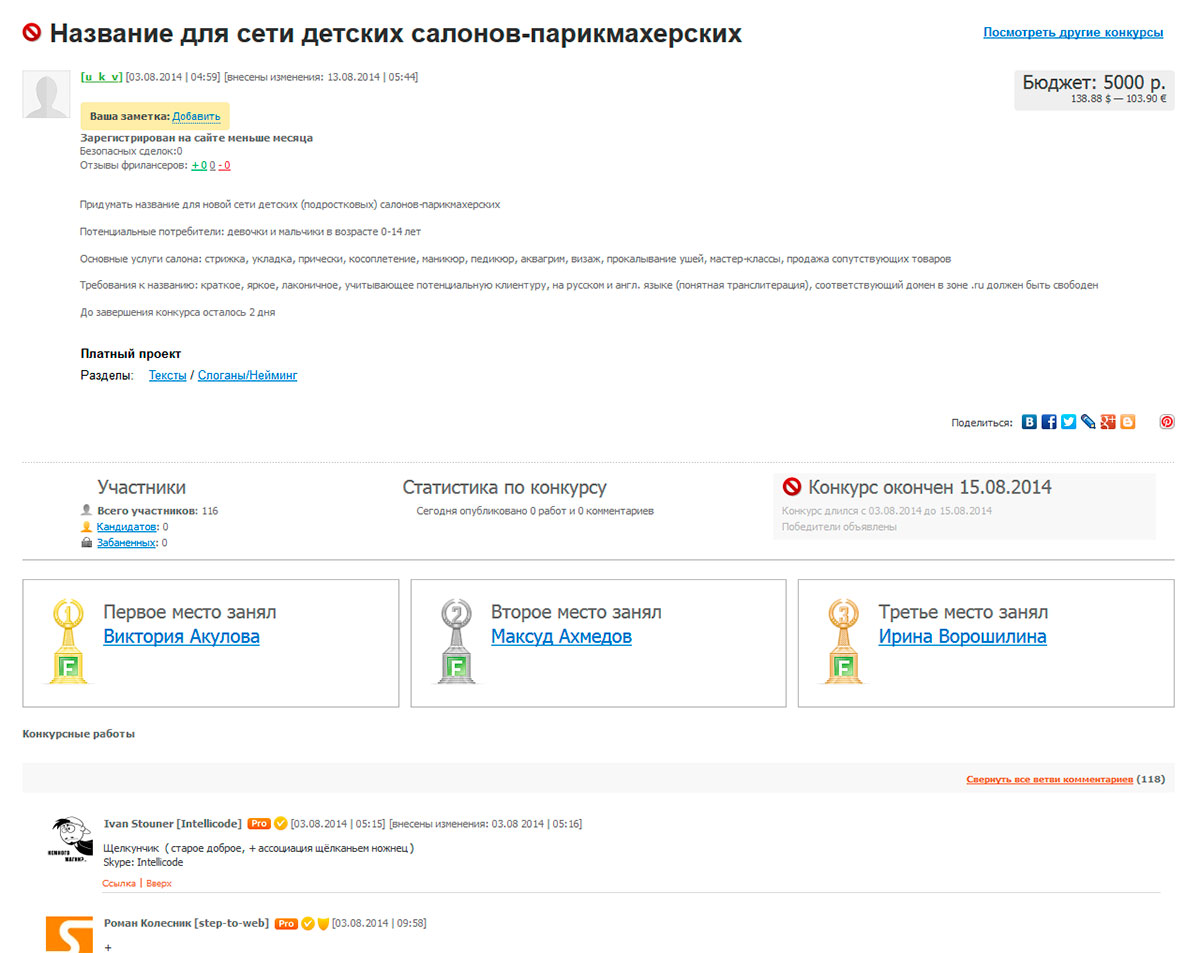Click the page title heading

396,34
